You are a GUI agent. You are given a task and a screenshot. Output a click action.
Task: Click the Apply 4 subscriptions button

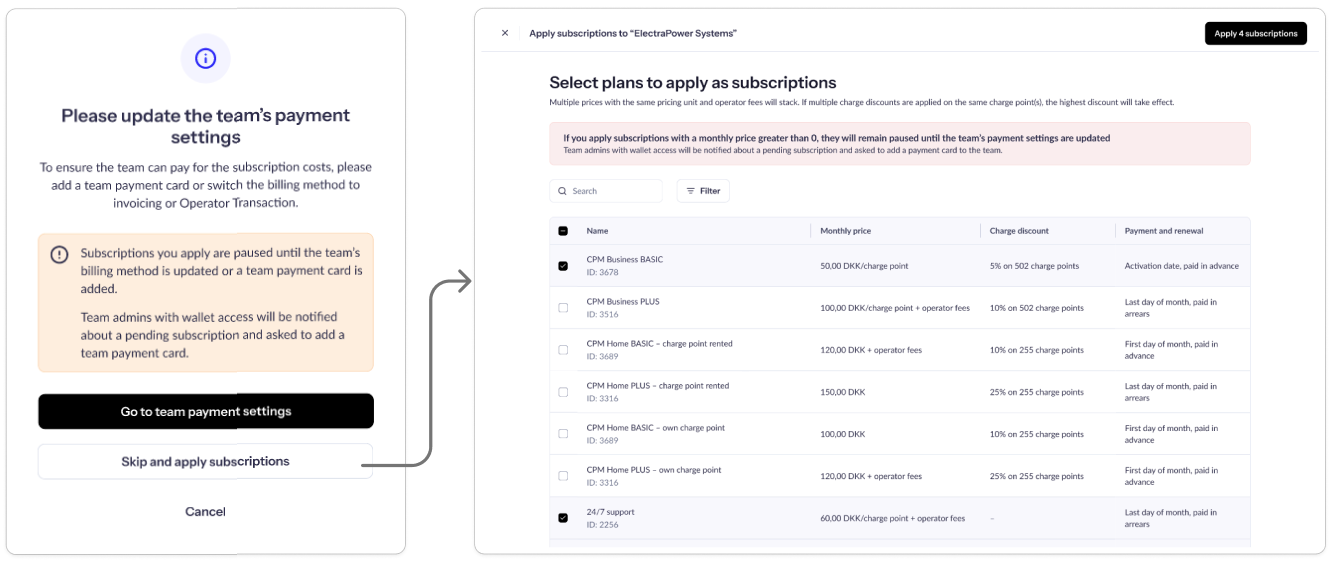1256,33
